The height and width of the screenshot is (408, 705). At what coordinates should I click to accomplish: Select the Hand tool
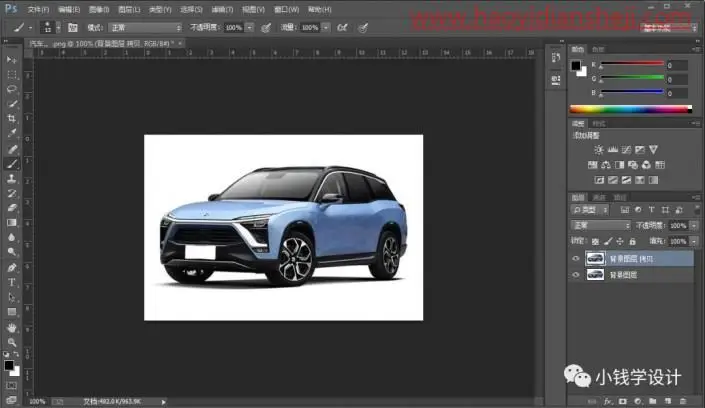12,327
